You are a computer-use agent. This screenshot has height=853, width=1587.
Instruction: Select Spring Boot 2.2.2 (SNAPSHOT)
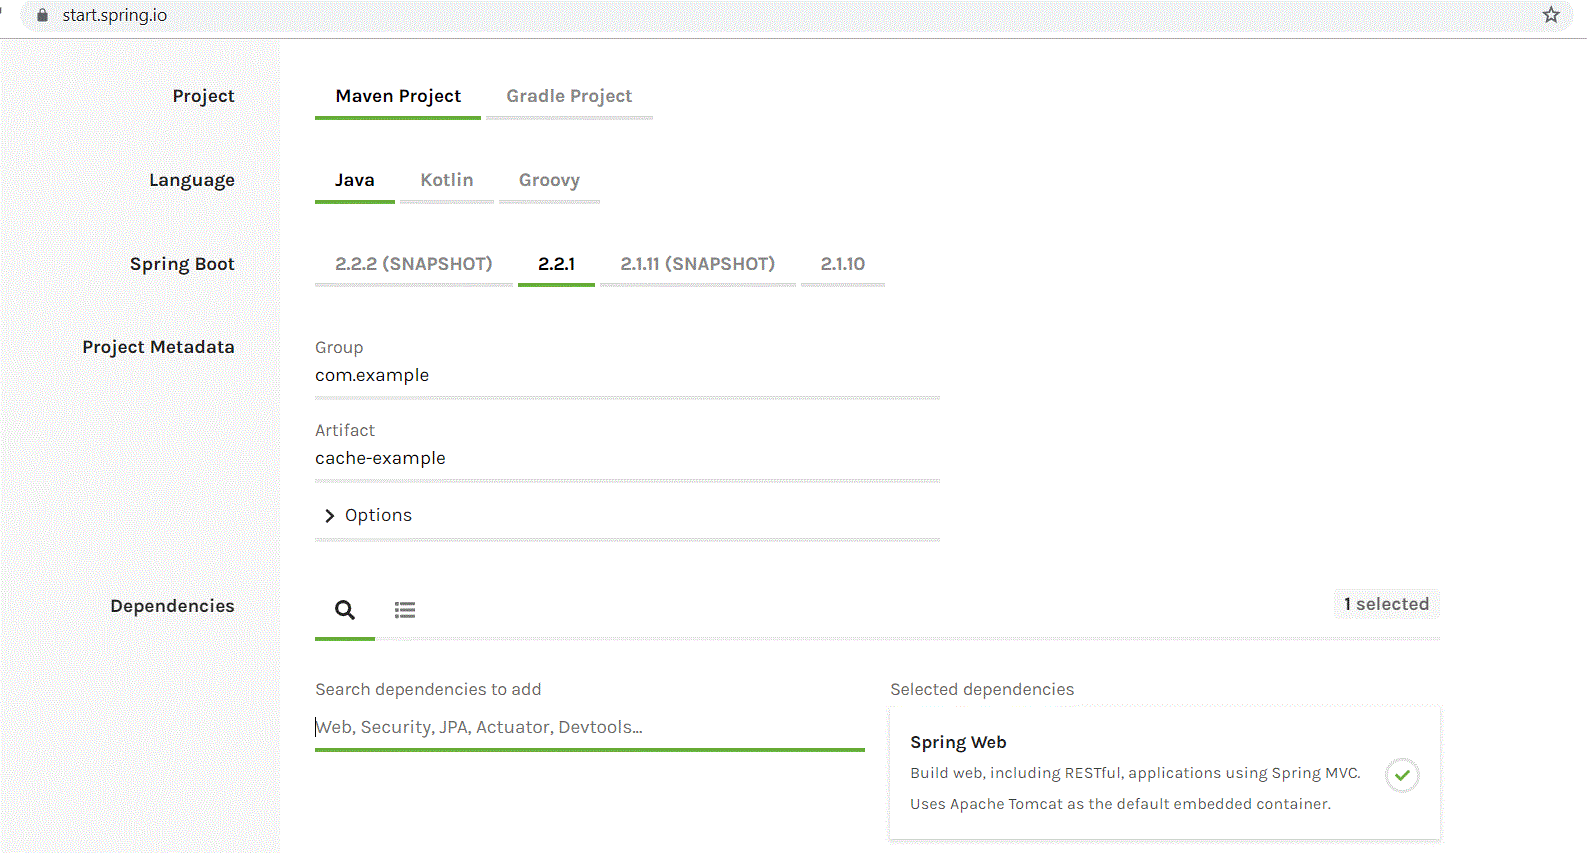pyautogui.click(x=414, y=264)
